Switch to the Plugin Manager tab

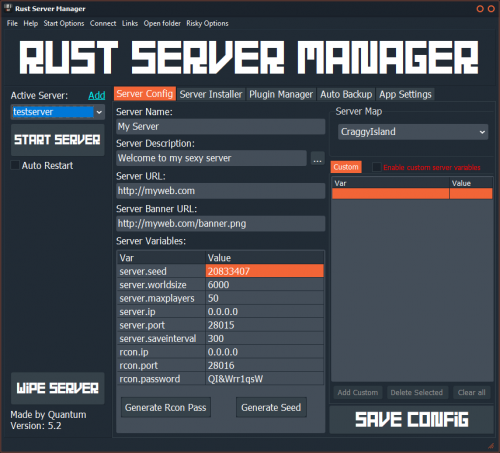(281, 94)
